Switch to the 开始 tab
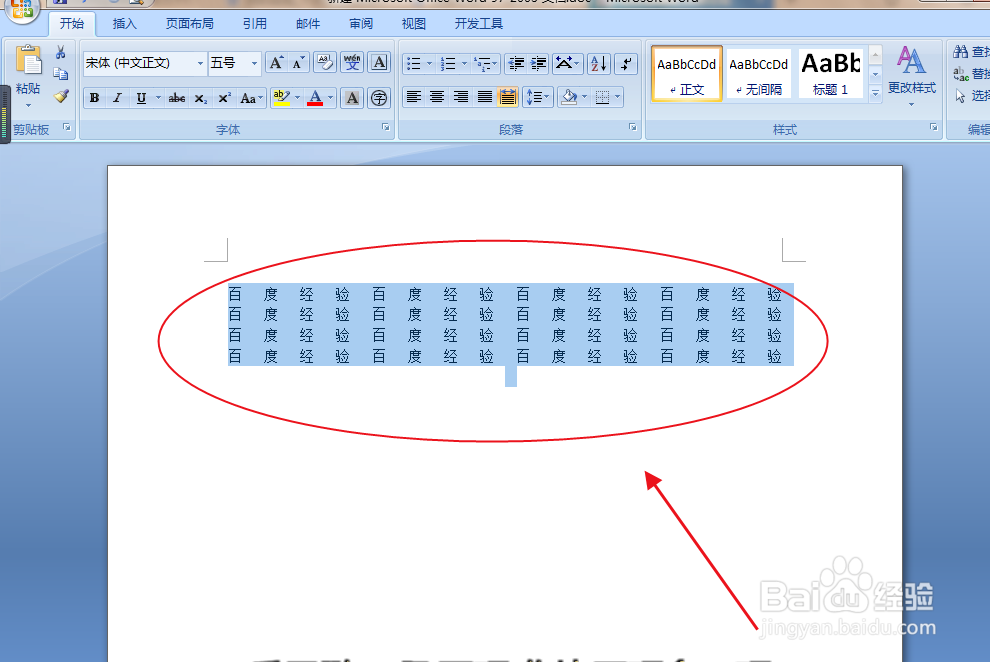 72,24
